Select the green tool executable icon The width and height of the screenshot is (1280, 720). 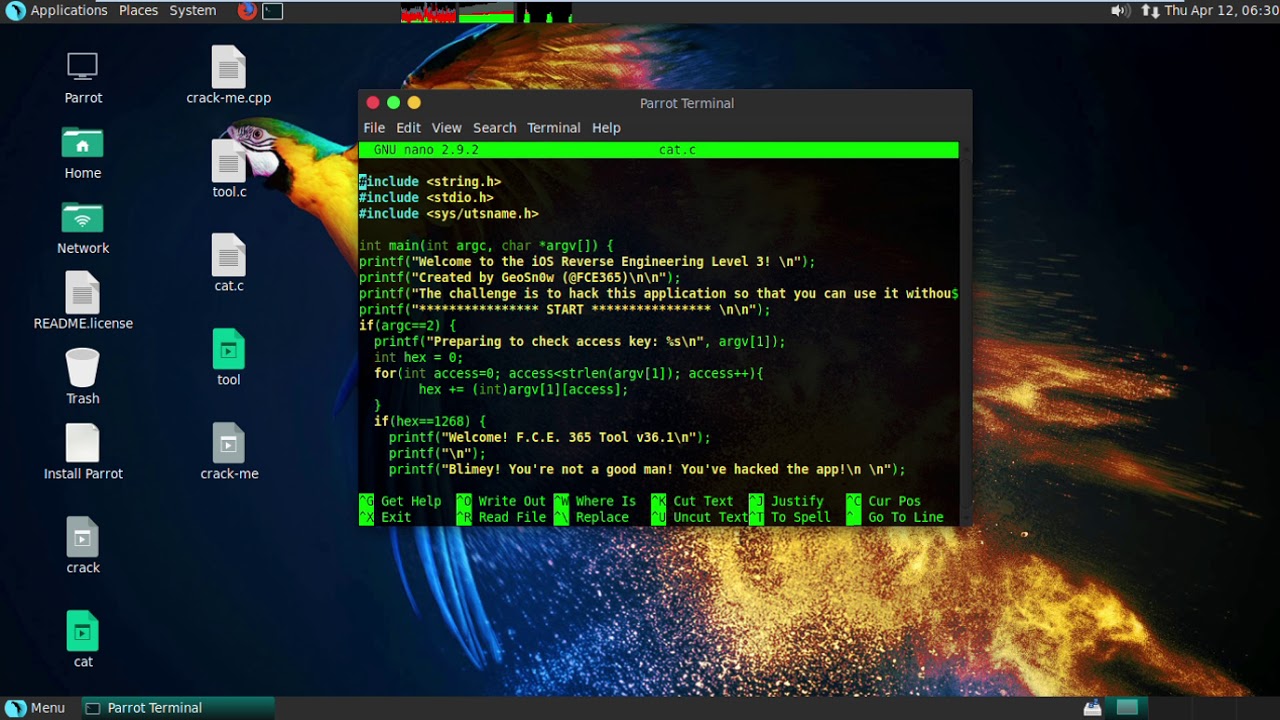click(229, 358)
